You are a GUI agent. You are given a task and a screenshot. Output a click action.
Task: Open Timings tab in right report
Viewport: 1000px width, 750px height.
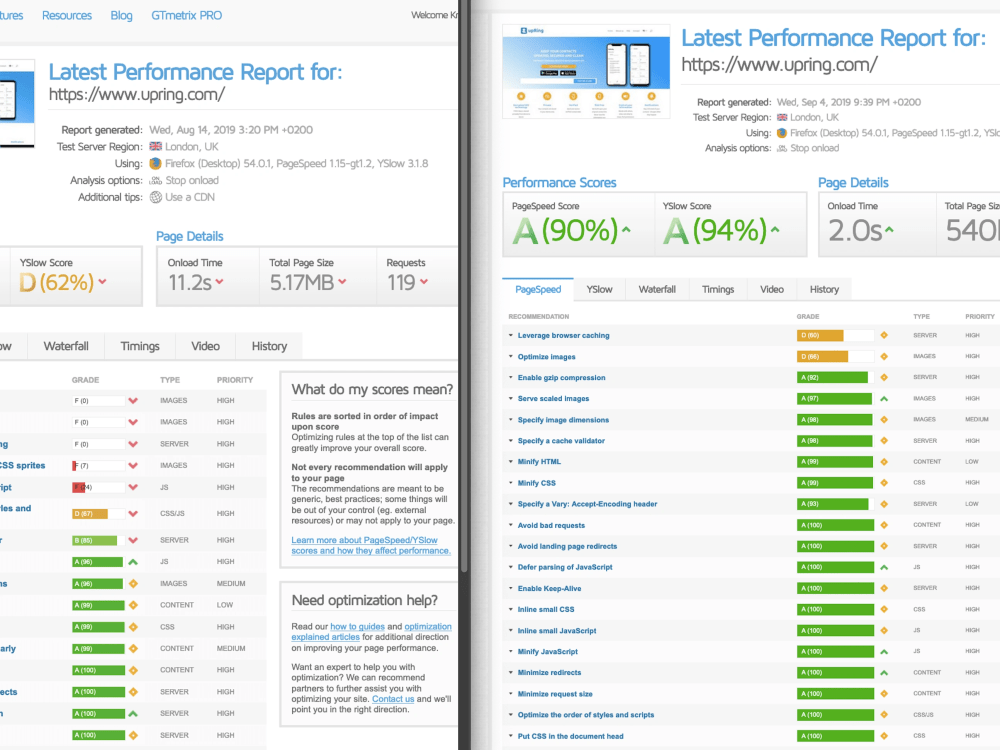coord(718,290)
